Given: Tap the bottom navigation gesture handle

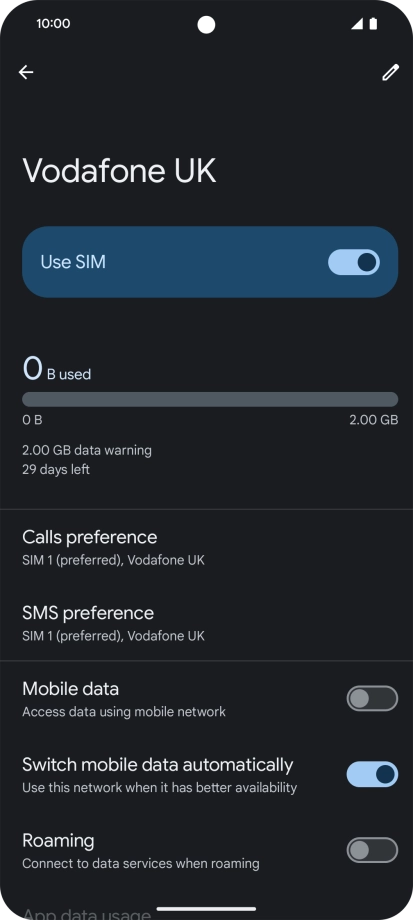Looking at the screenshot, I should pyautogui.click(x=206, y=909).
